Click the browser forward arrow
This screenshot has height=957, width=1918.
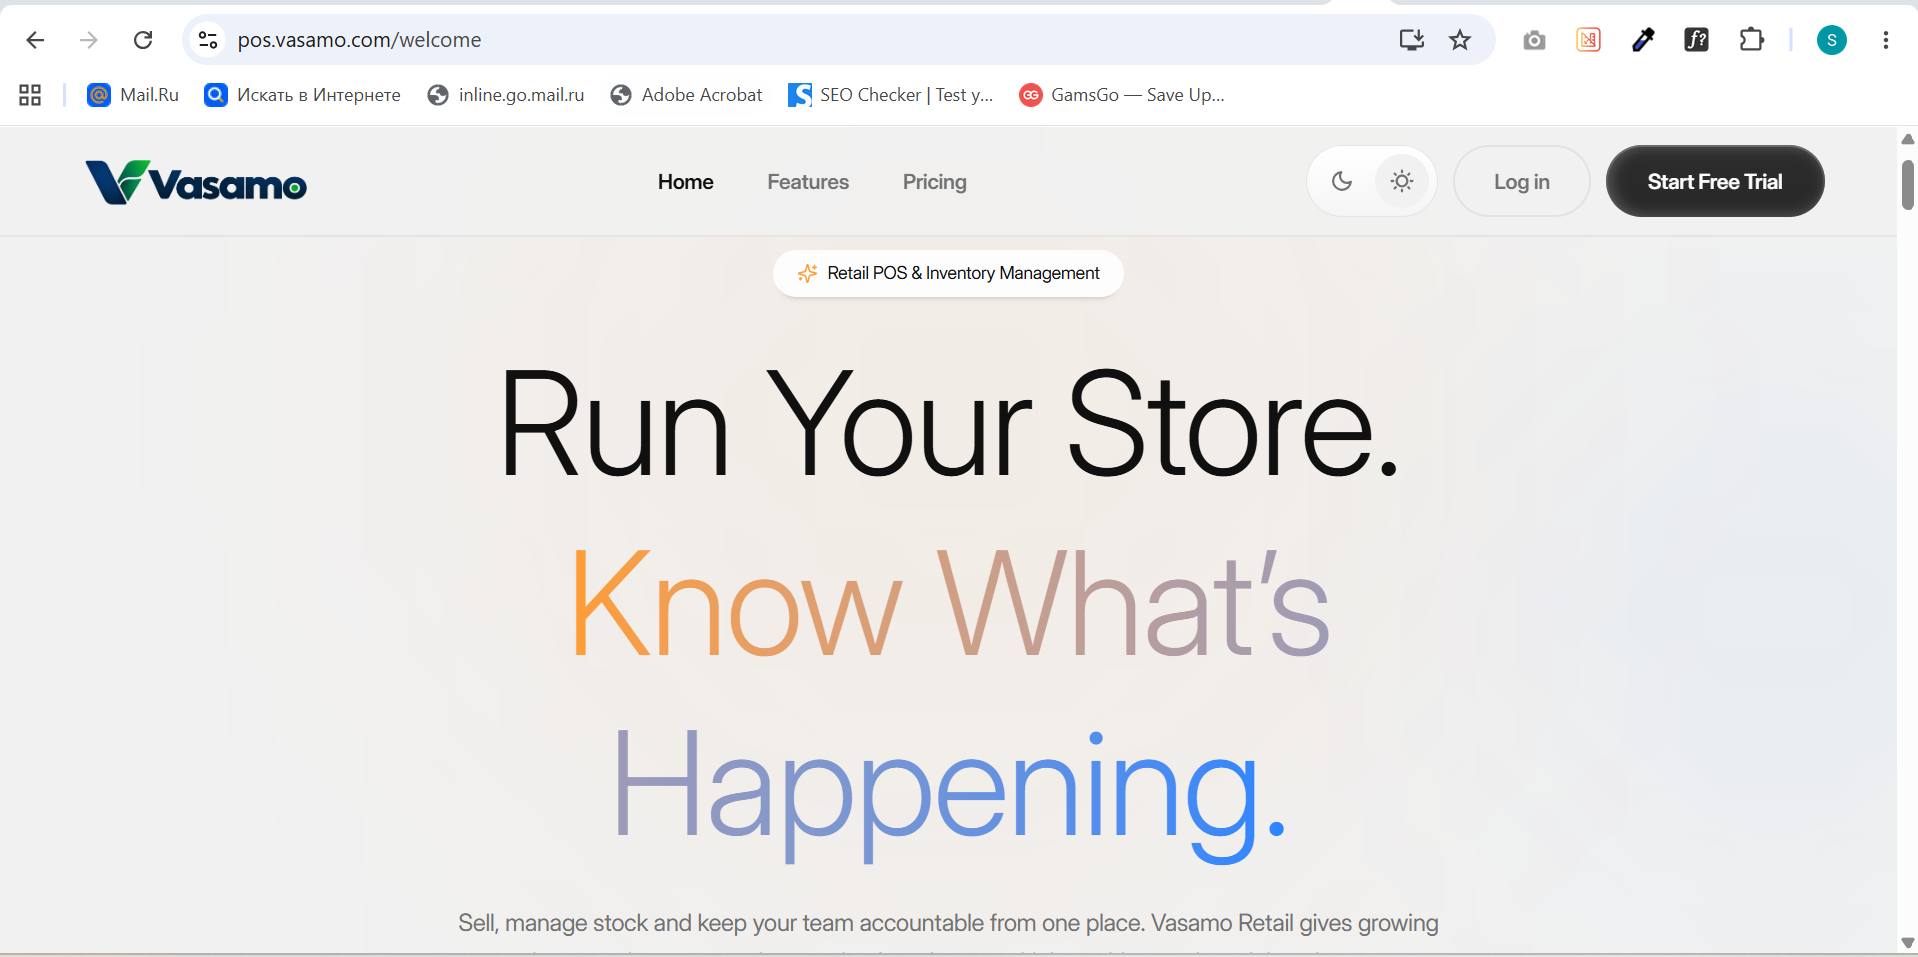pyautogui.click(x=89, y=40)
